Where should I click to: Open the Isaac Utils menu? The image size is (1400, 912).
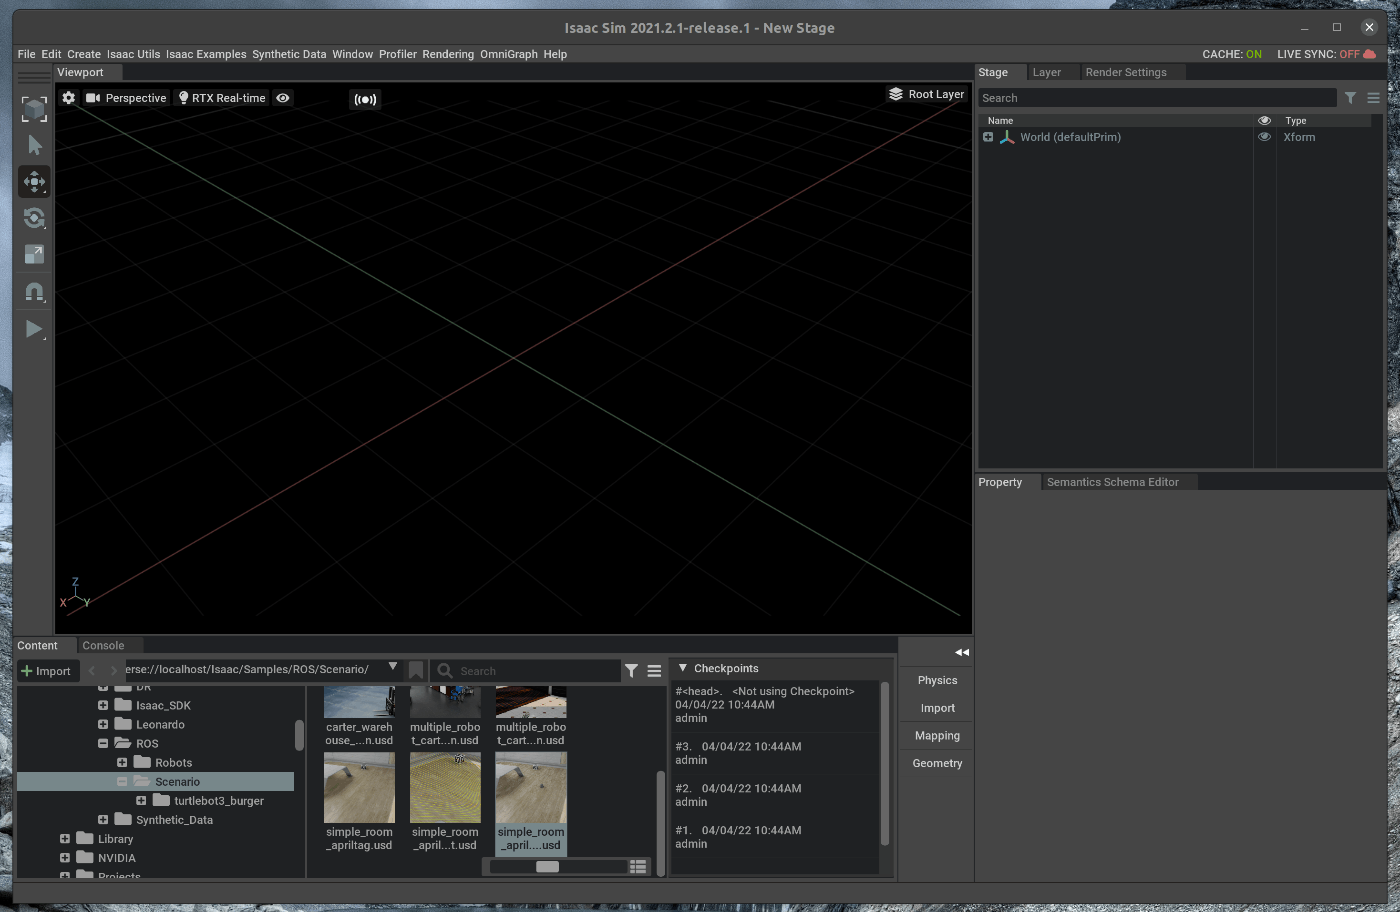point(133,54)
